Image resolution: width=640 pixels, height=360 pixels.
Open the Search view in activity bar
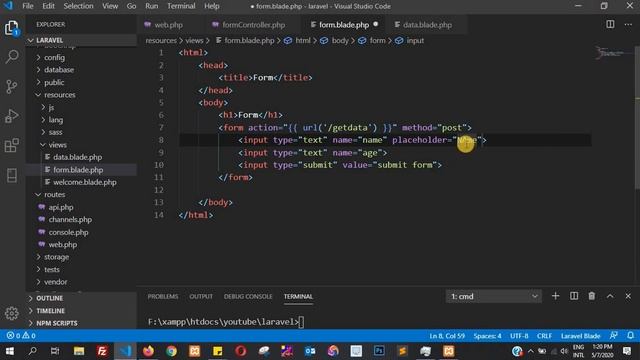tap(12, 56)
